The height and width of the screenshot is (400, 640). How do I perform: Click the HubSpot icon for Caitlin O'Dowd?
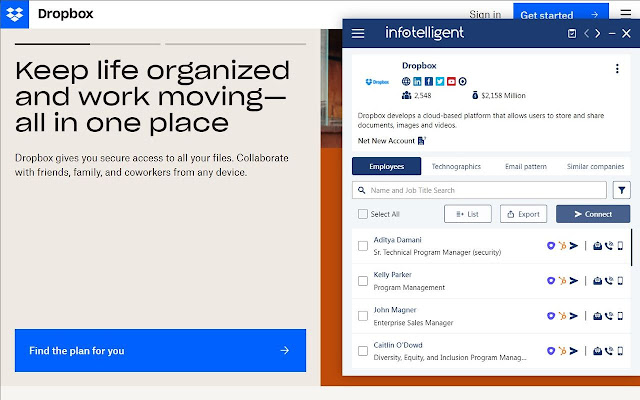(562, 351)
